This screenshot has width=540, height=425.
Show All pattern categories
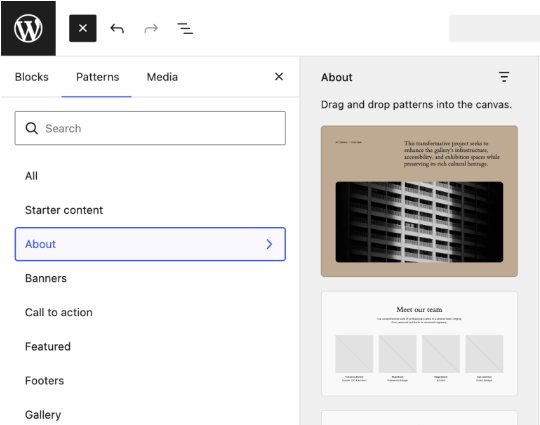pos(150,176)
